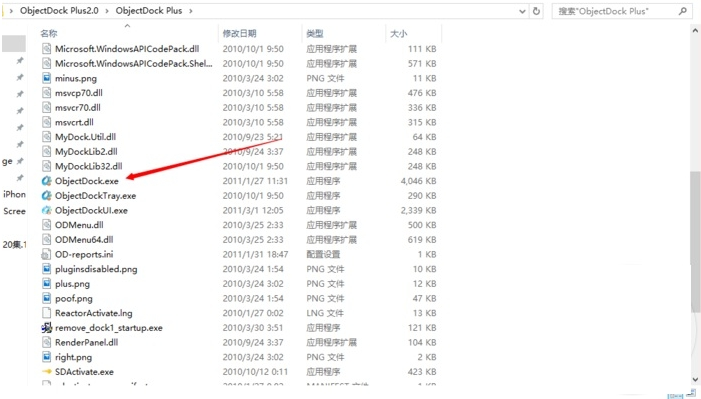Select the msvcrt.dll file name
This screenshot has height=399, width=701.
pyautogui.click(x=74, y=122)
